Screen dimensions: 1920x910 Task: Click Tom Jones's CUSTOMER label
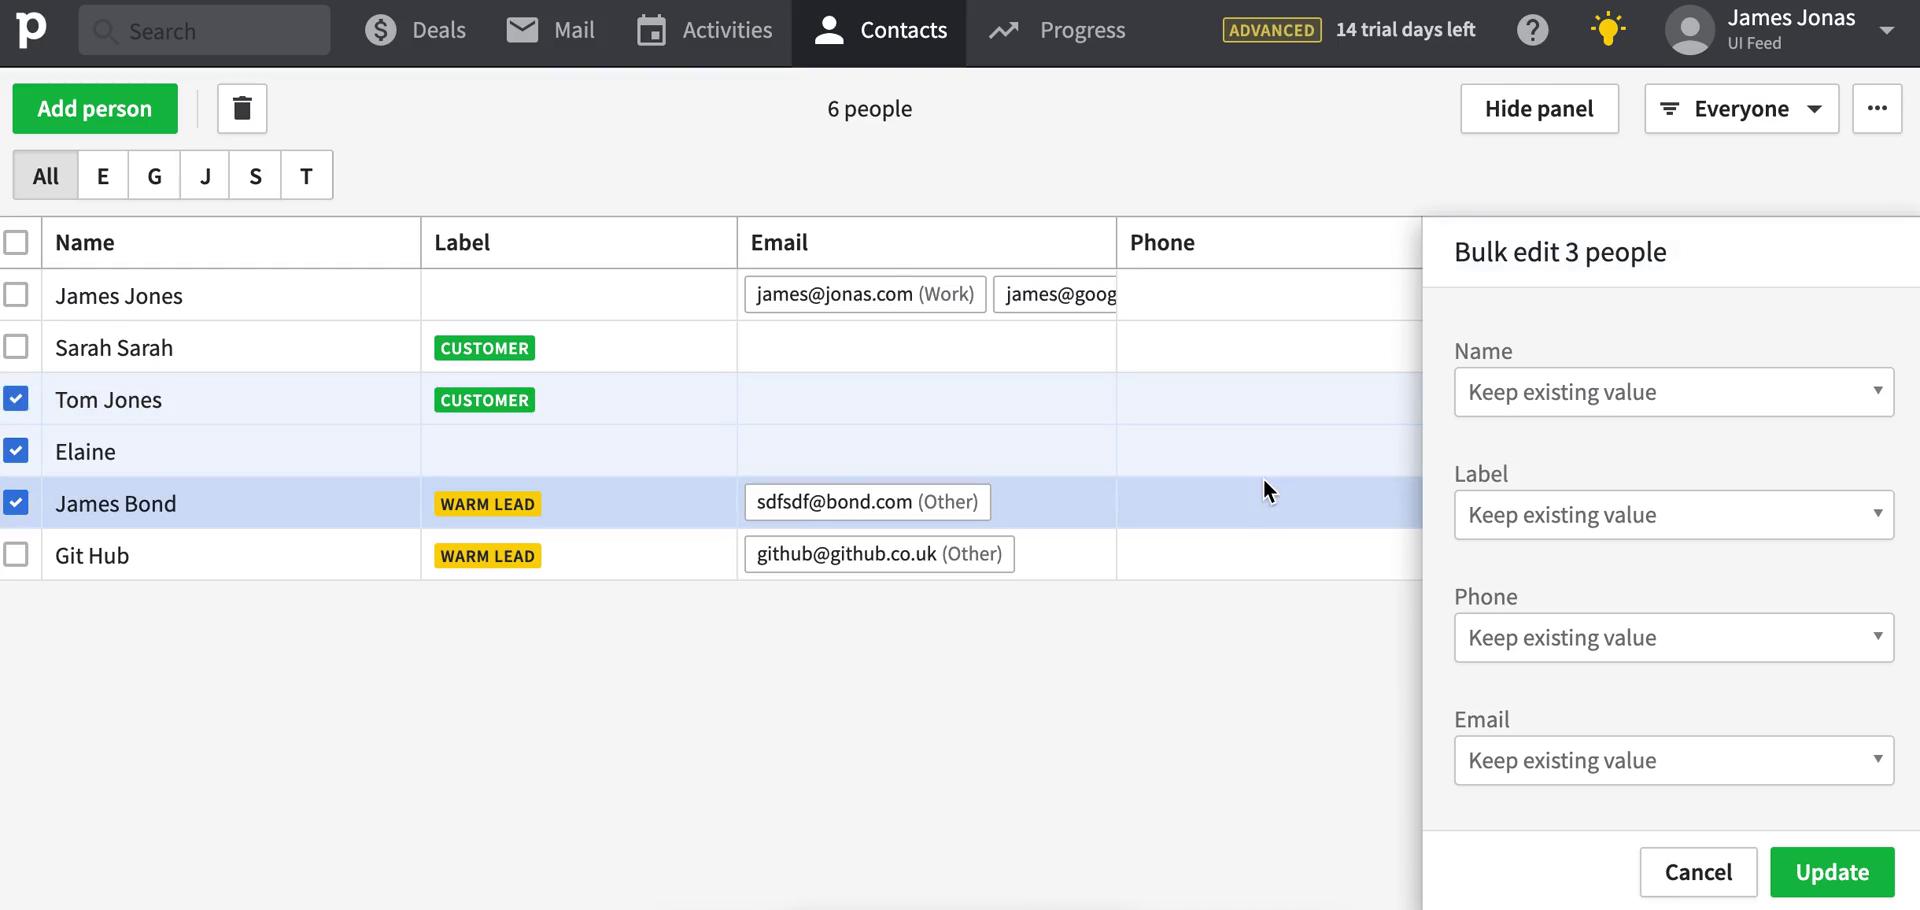pyautogui.click(x=484, y=400)
